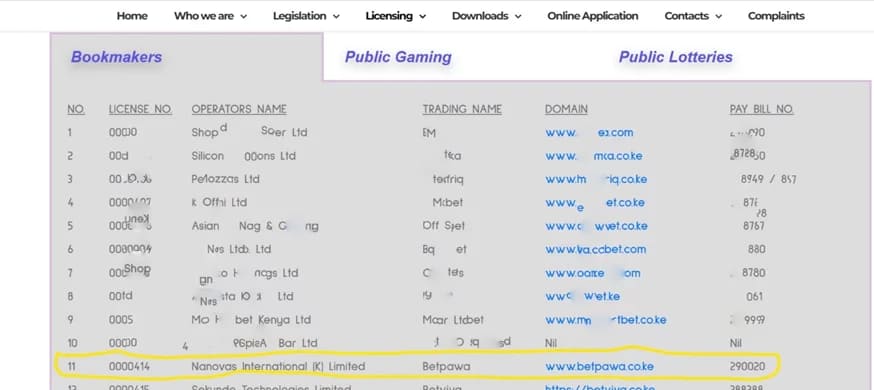
Task: Select license number 0000414
Action: pos(129,367)
